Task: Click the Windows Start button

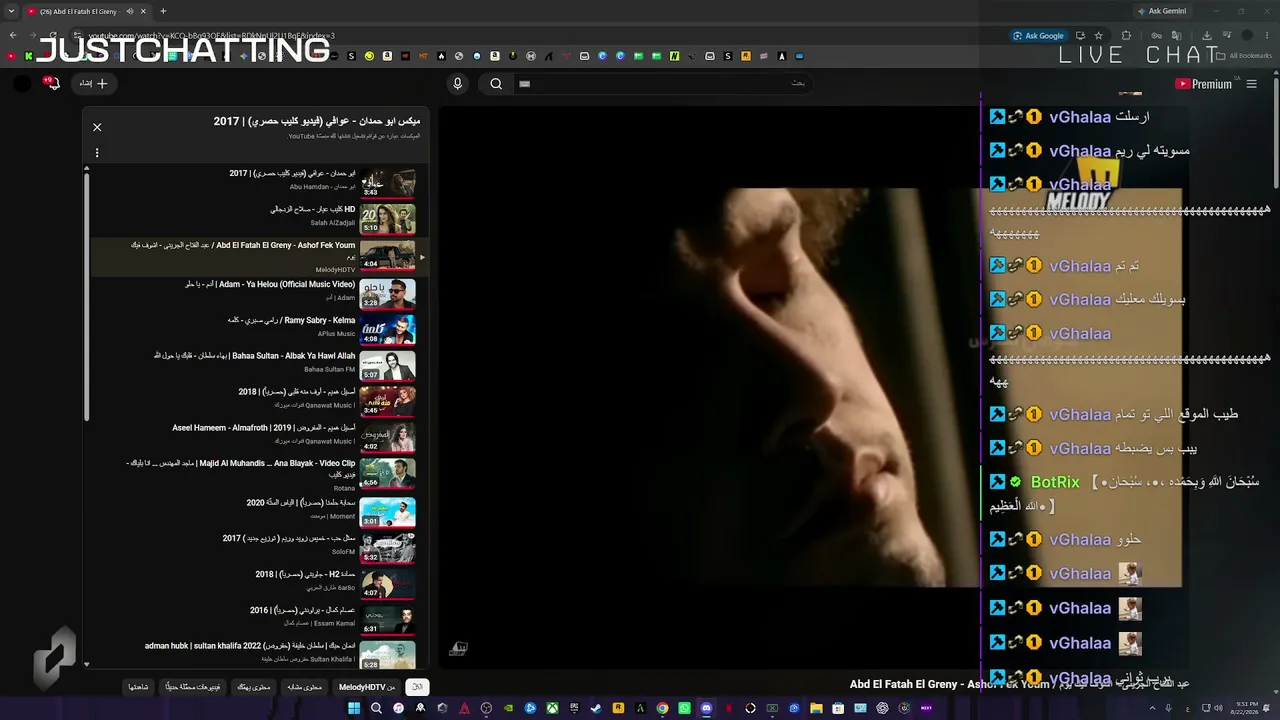Action: 354,708
